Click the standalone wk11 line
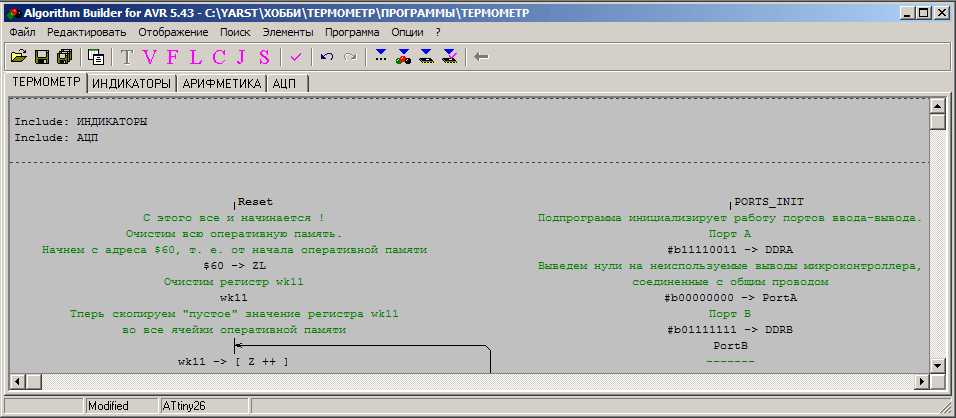This screenshot has width=956, height=418. click(235, 298)
